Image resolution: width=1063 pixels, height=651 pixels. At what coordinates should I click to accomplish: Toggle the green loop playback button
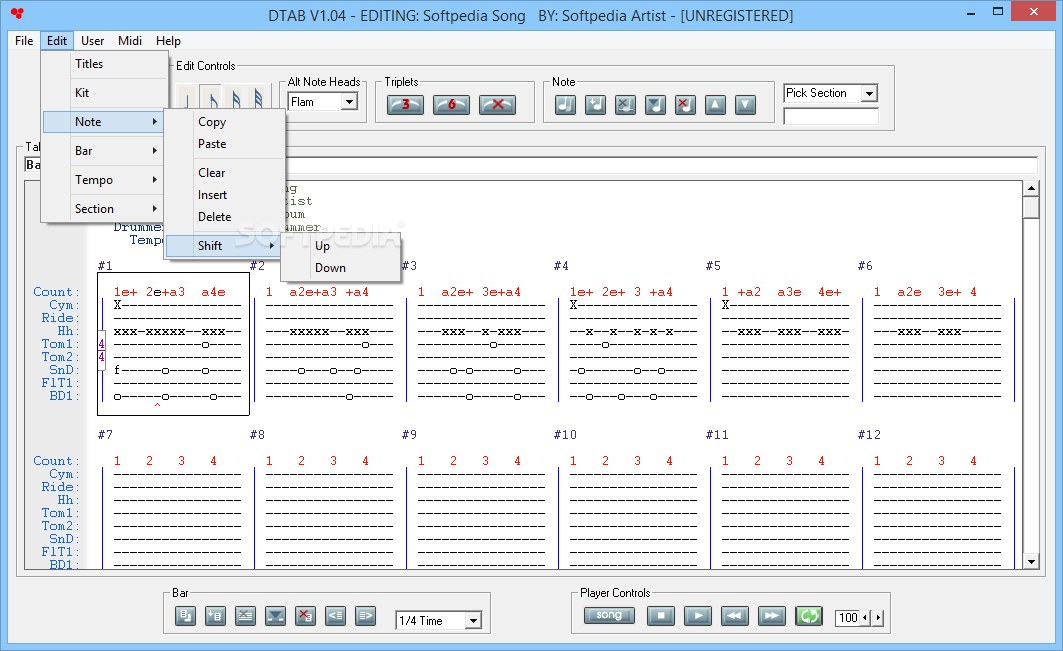pyautogui.click(x=809, y=616)
